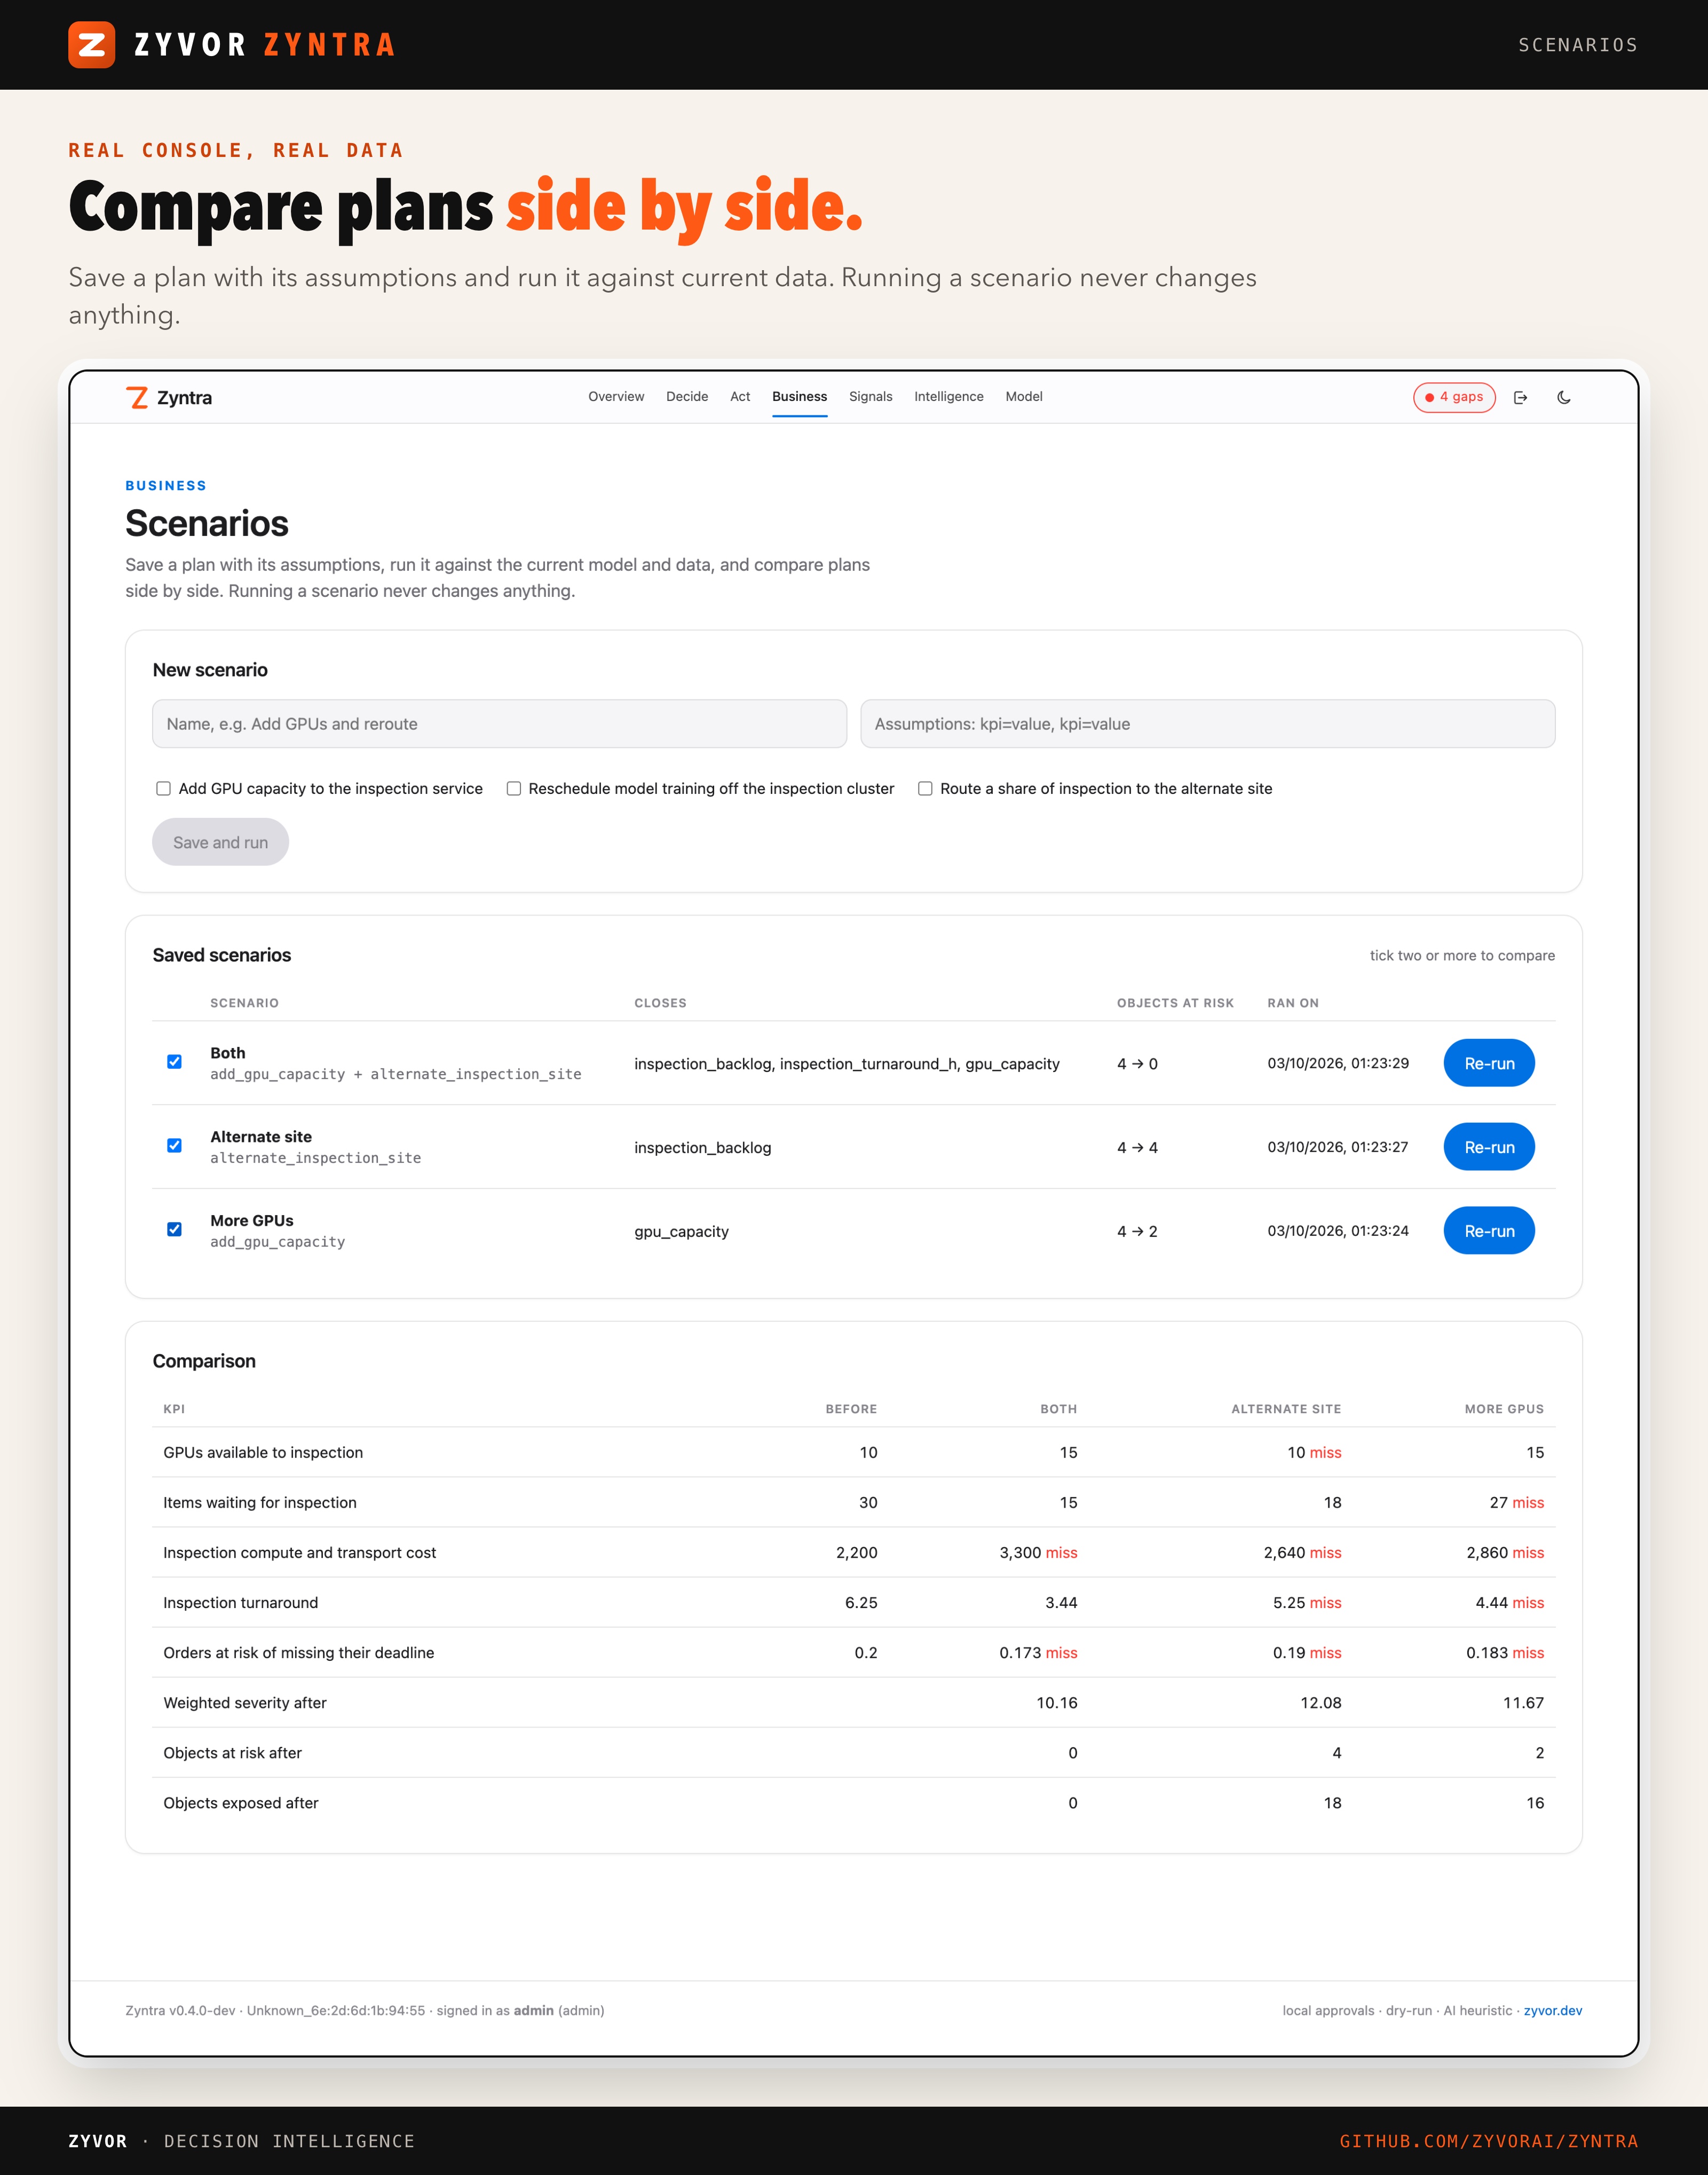
Task: Click the 'Inspection turnaround' row label
Action: [241, 1602]
